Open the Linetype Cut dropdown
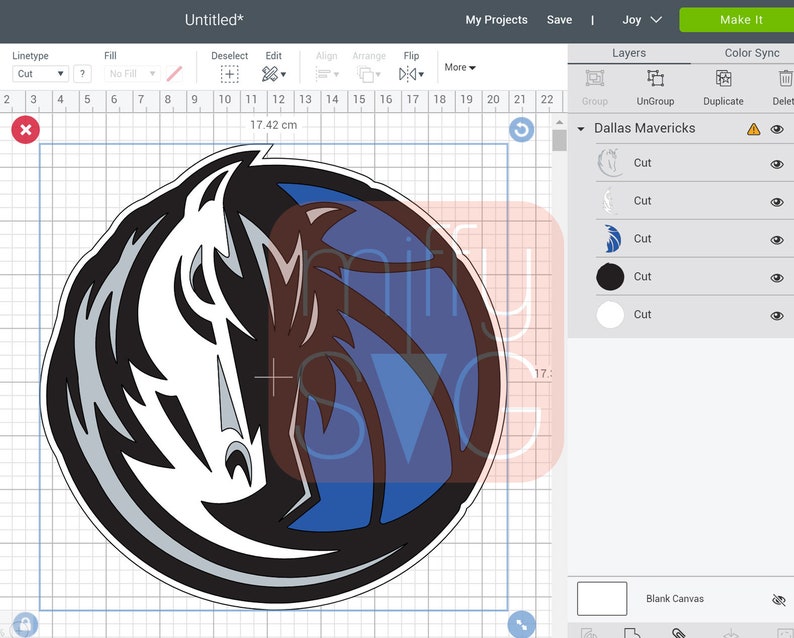This screenshot has height=638, width=794. (x=40, y=74)
